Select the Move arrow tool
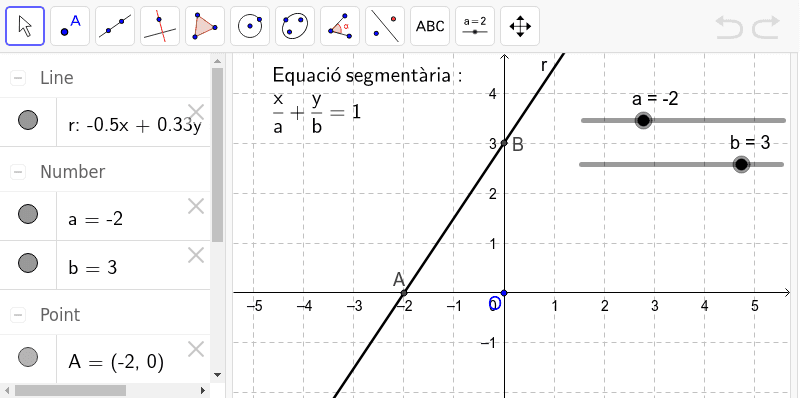Viewport: 800px width, 400px height. coord(25,26)
